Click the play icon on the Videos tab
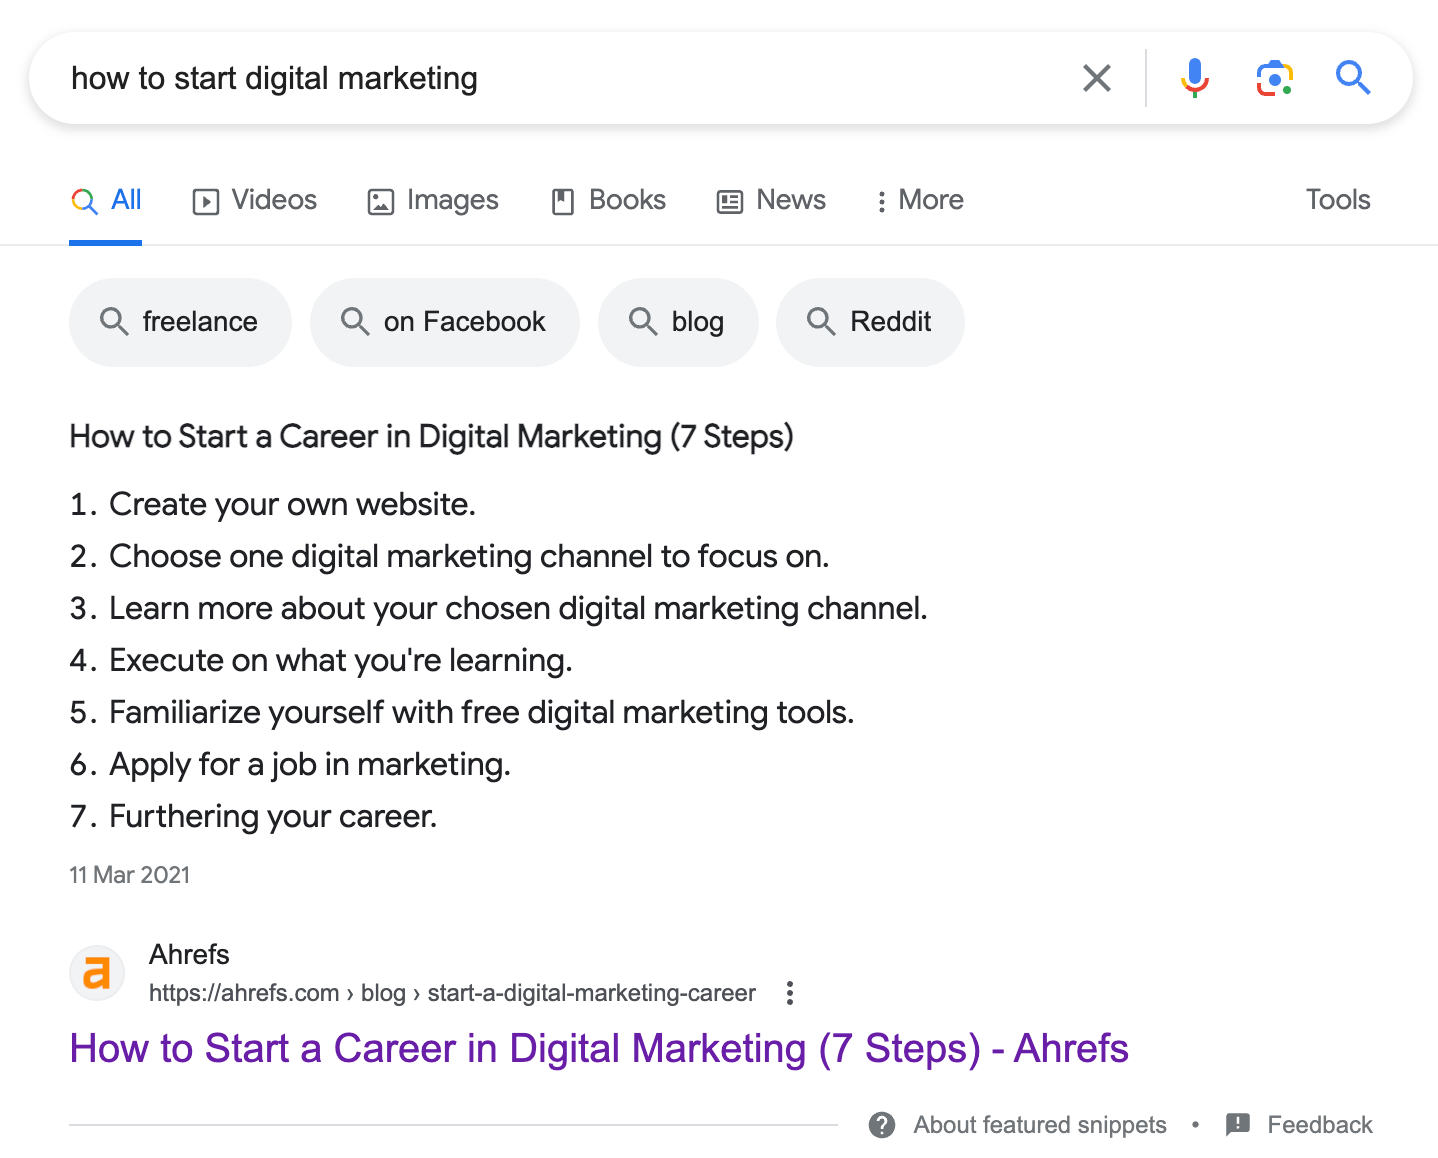 [204, 201]
